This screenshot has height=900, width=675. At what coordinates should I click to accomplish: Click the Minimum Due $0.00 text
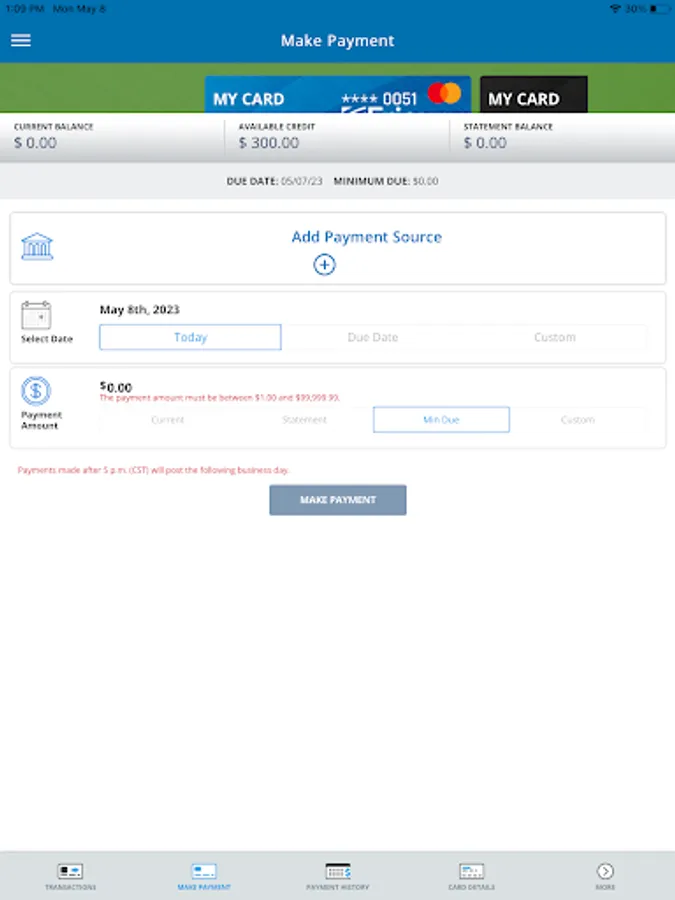coord(386,181)
